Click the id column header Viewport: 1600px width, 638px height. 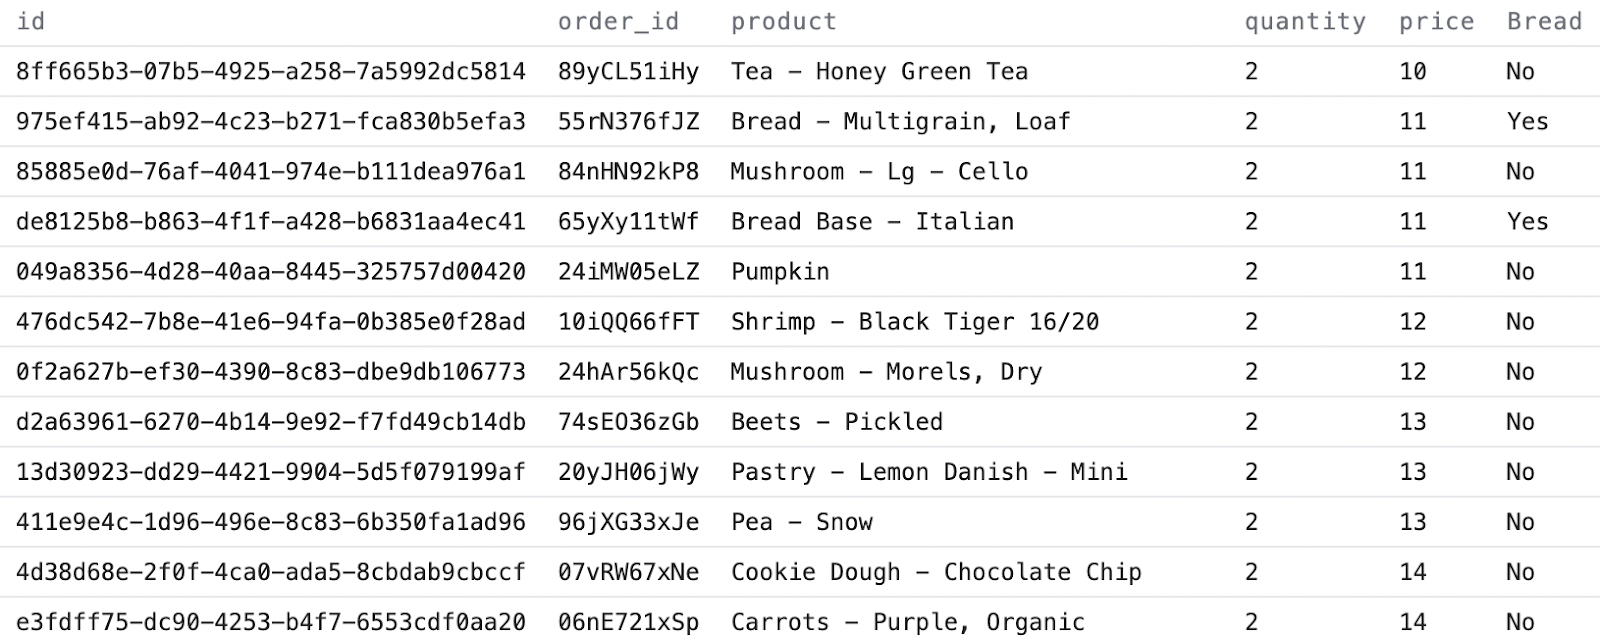pyautogui.click(x=31, y=21)
